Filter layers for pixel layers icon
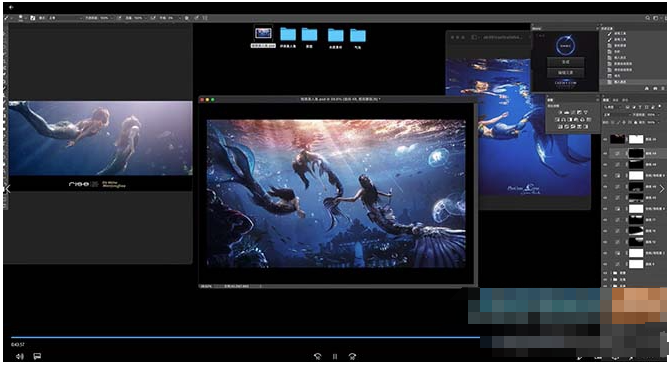The width and height of the screenshot is (670, 366). click(628, 107)
